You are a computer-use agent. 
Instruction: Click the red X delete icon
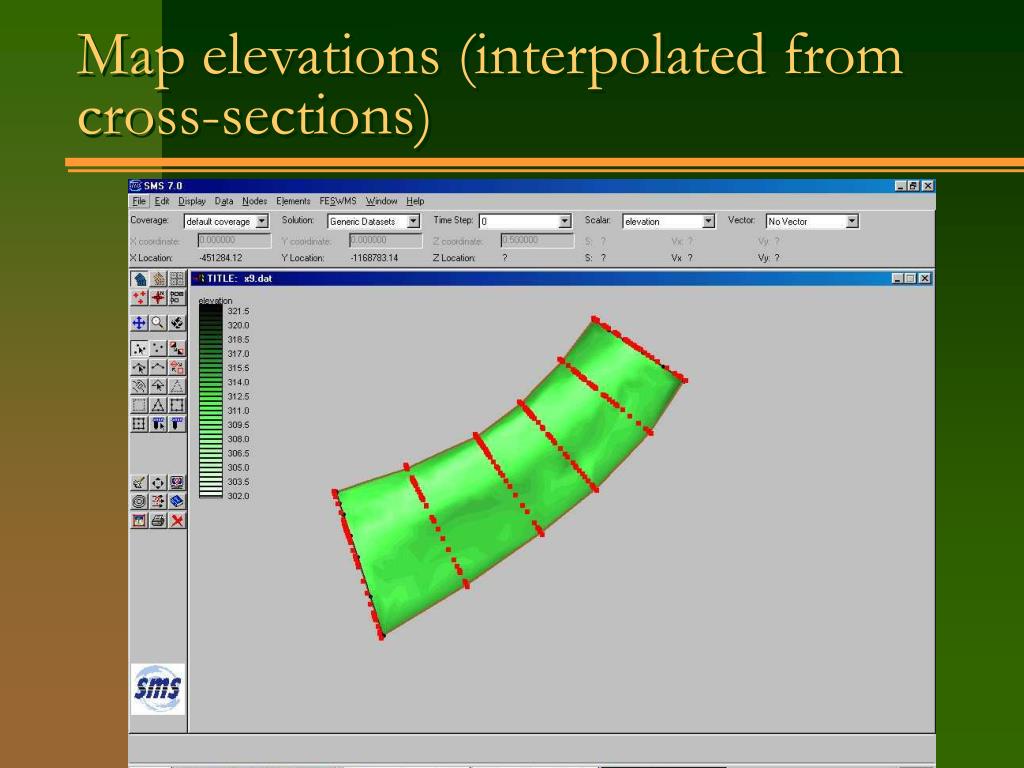click(x=176, y=520)
